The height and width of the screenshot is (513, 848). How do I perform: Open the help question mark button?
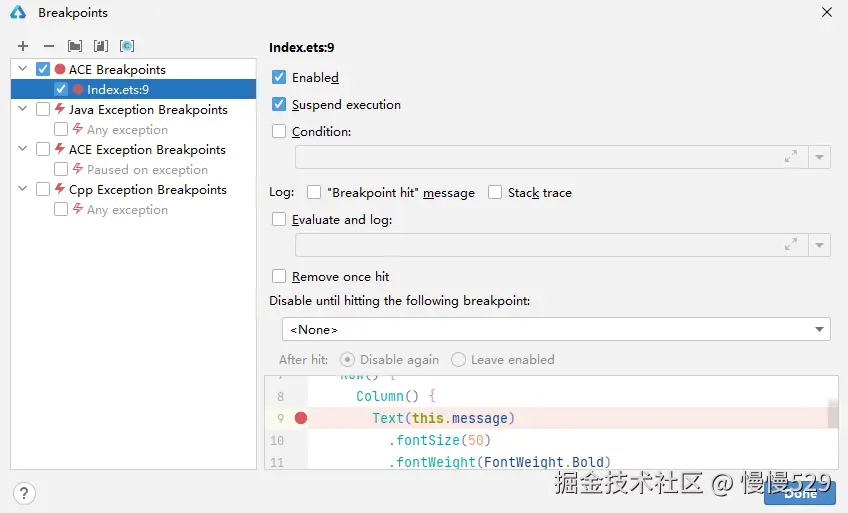click(24, 493)
